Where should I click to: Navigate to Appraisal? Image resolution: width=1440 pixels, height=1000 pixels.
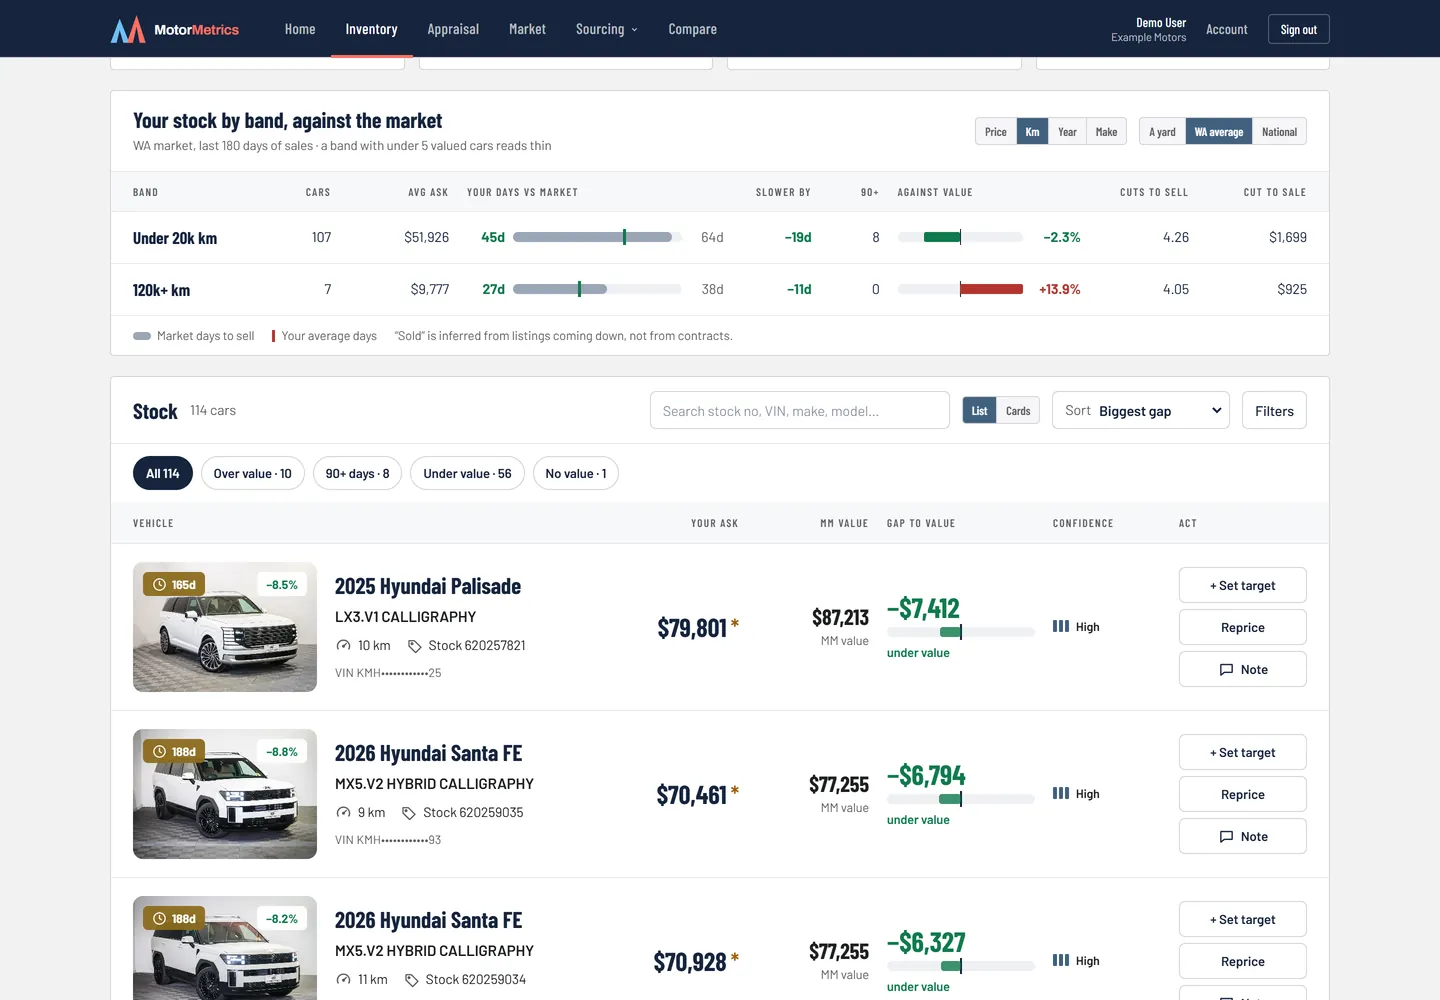[453, 30]
